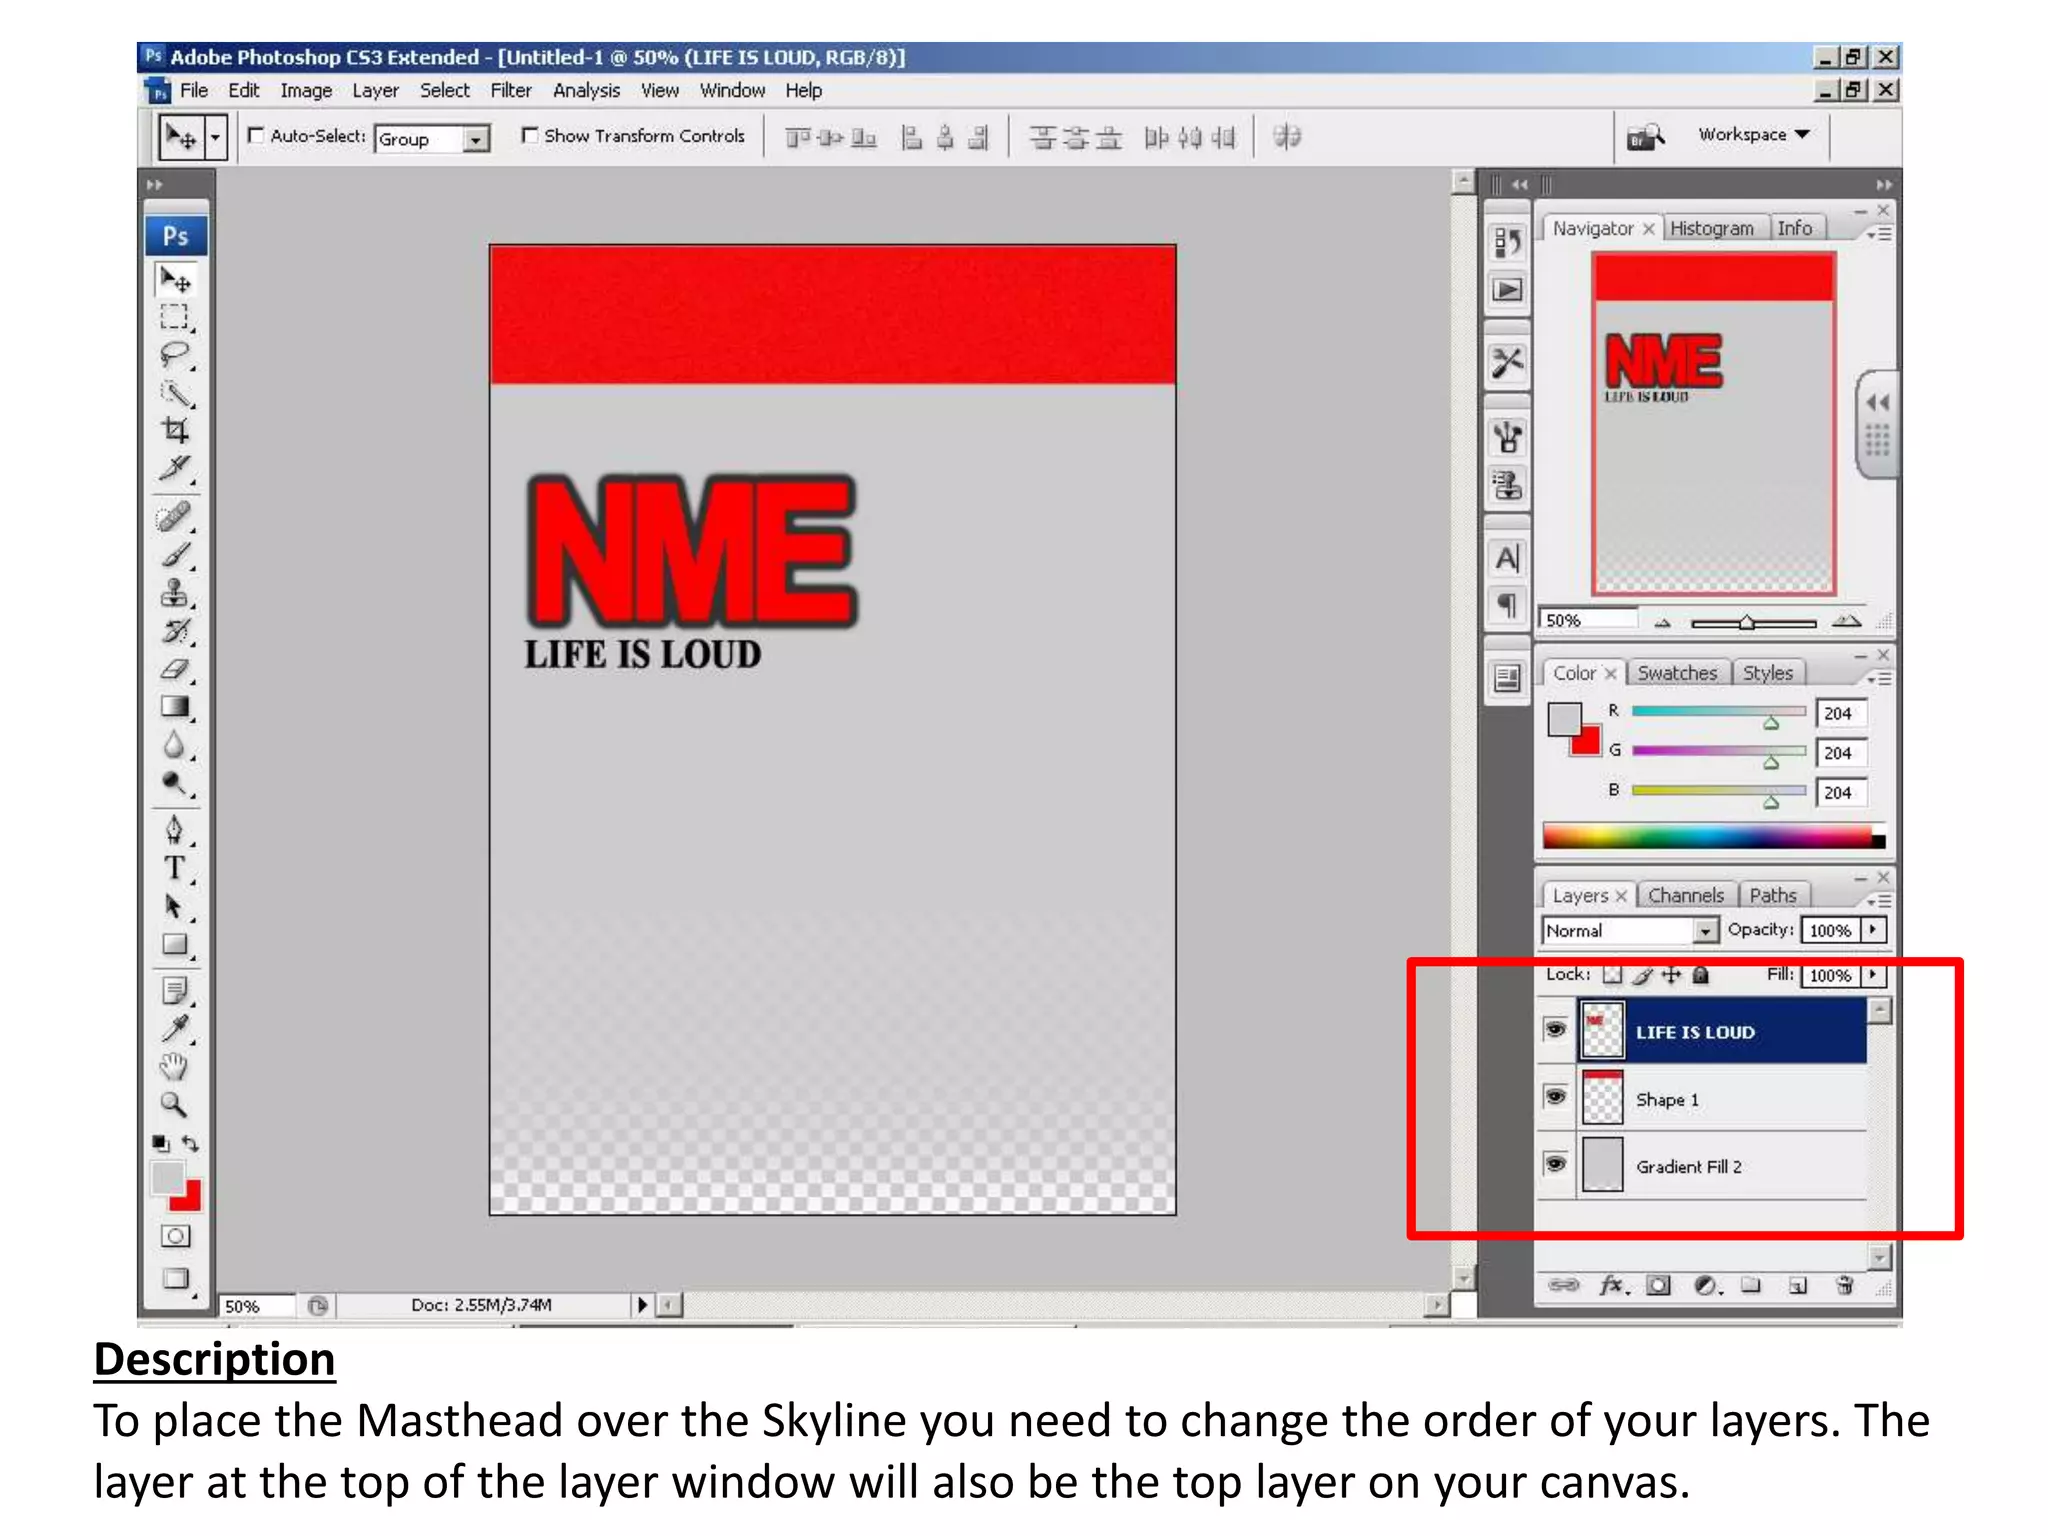Toggle Quick Mask mode
2048x1536 pixels.
175,1236
